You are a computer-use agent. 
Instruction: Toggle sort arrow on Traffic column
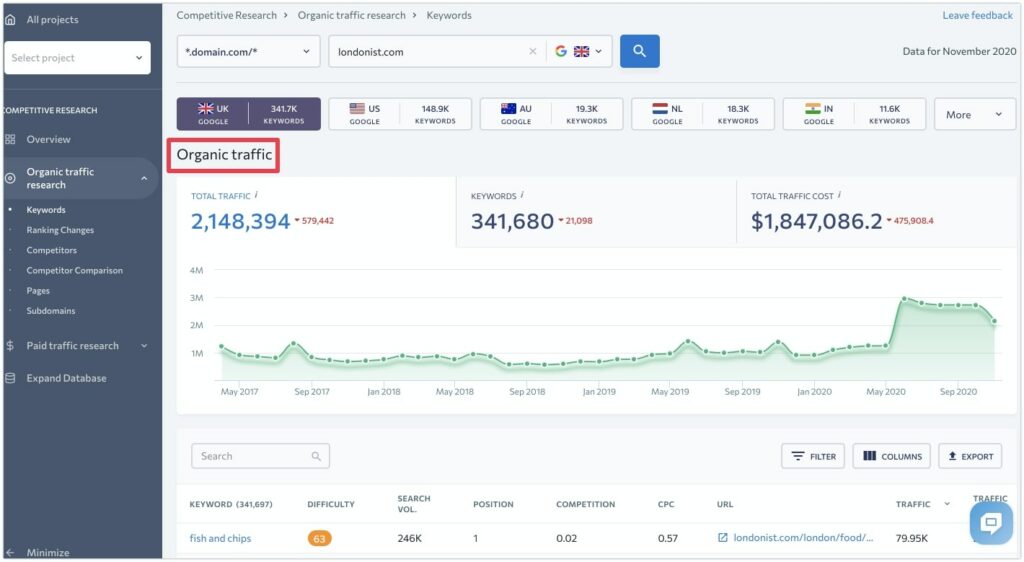tap(947, 503)
